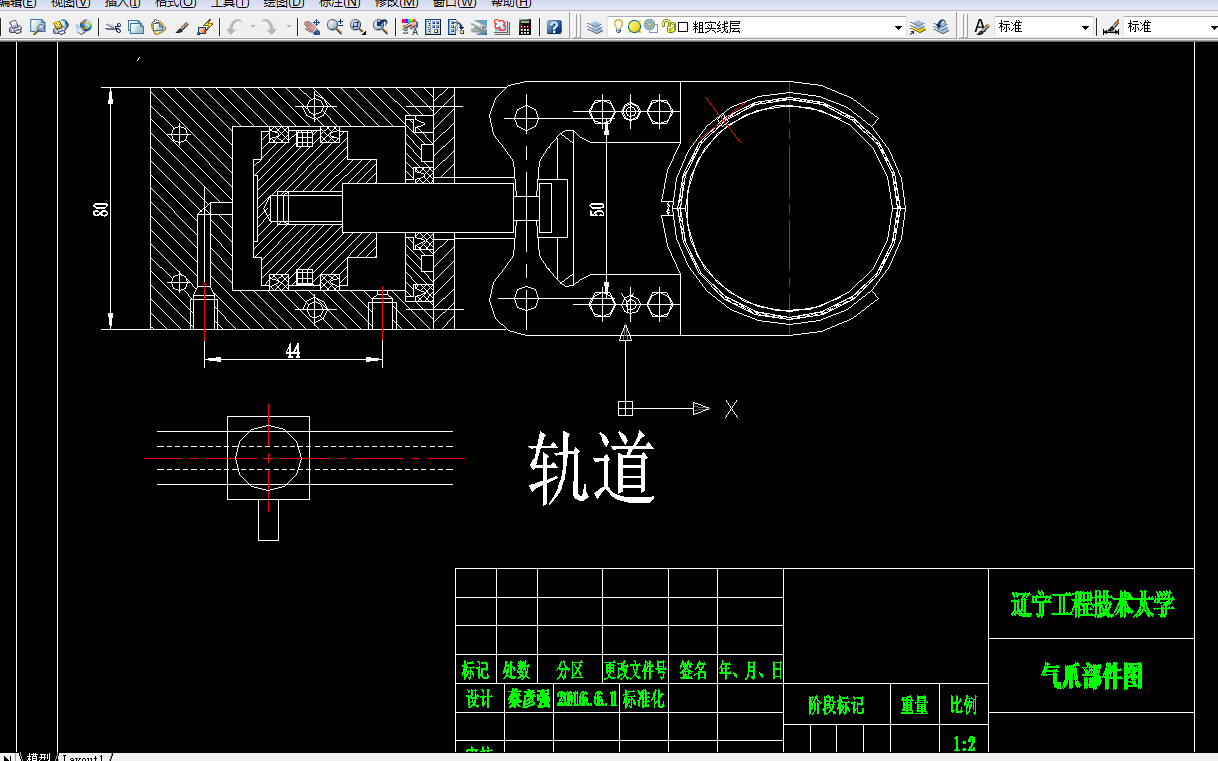
Task: Open the 窗口(W) menu
Action: click(455, 4)
